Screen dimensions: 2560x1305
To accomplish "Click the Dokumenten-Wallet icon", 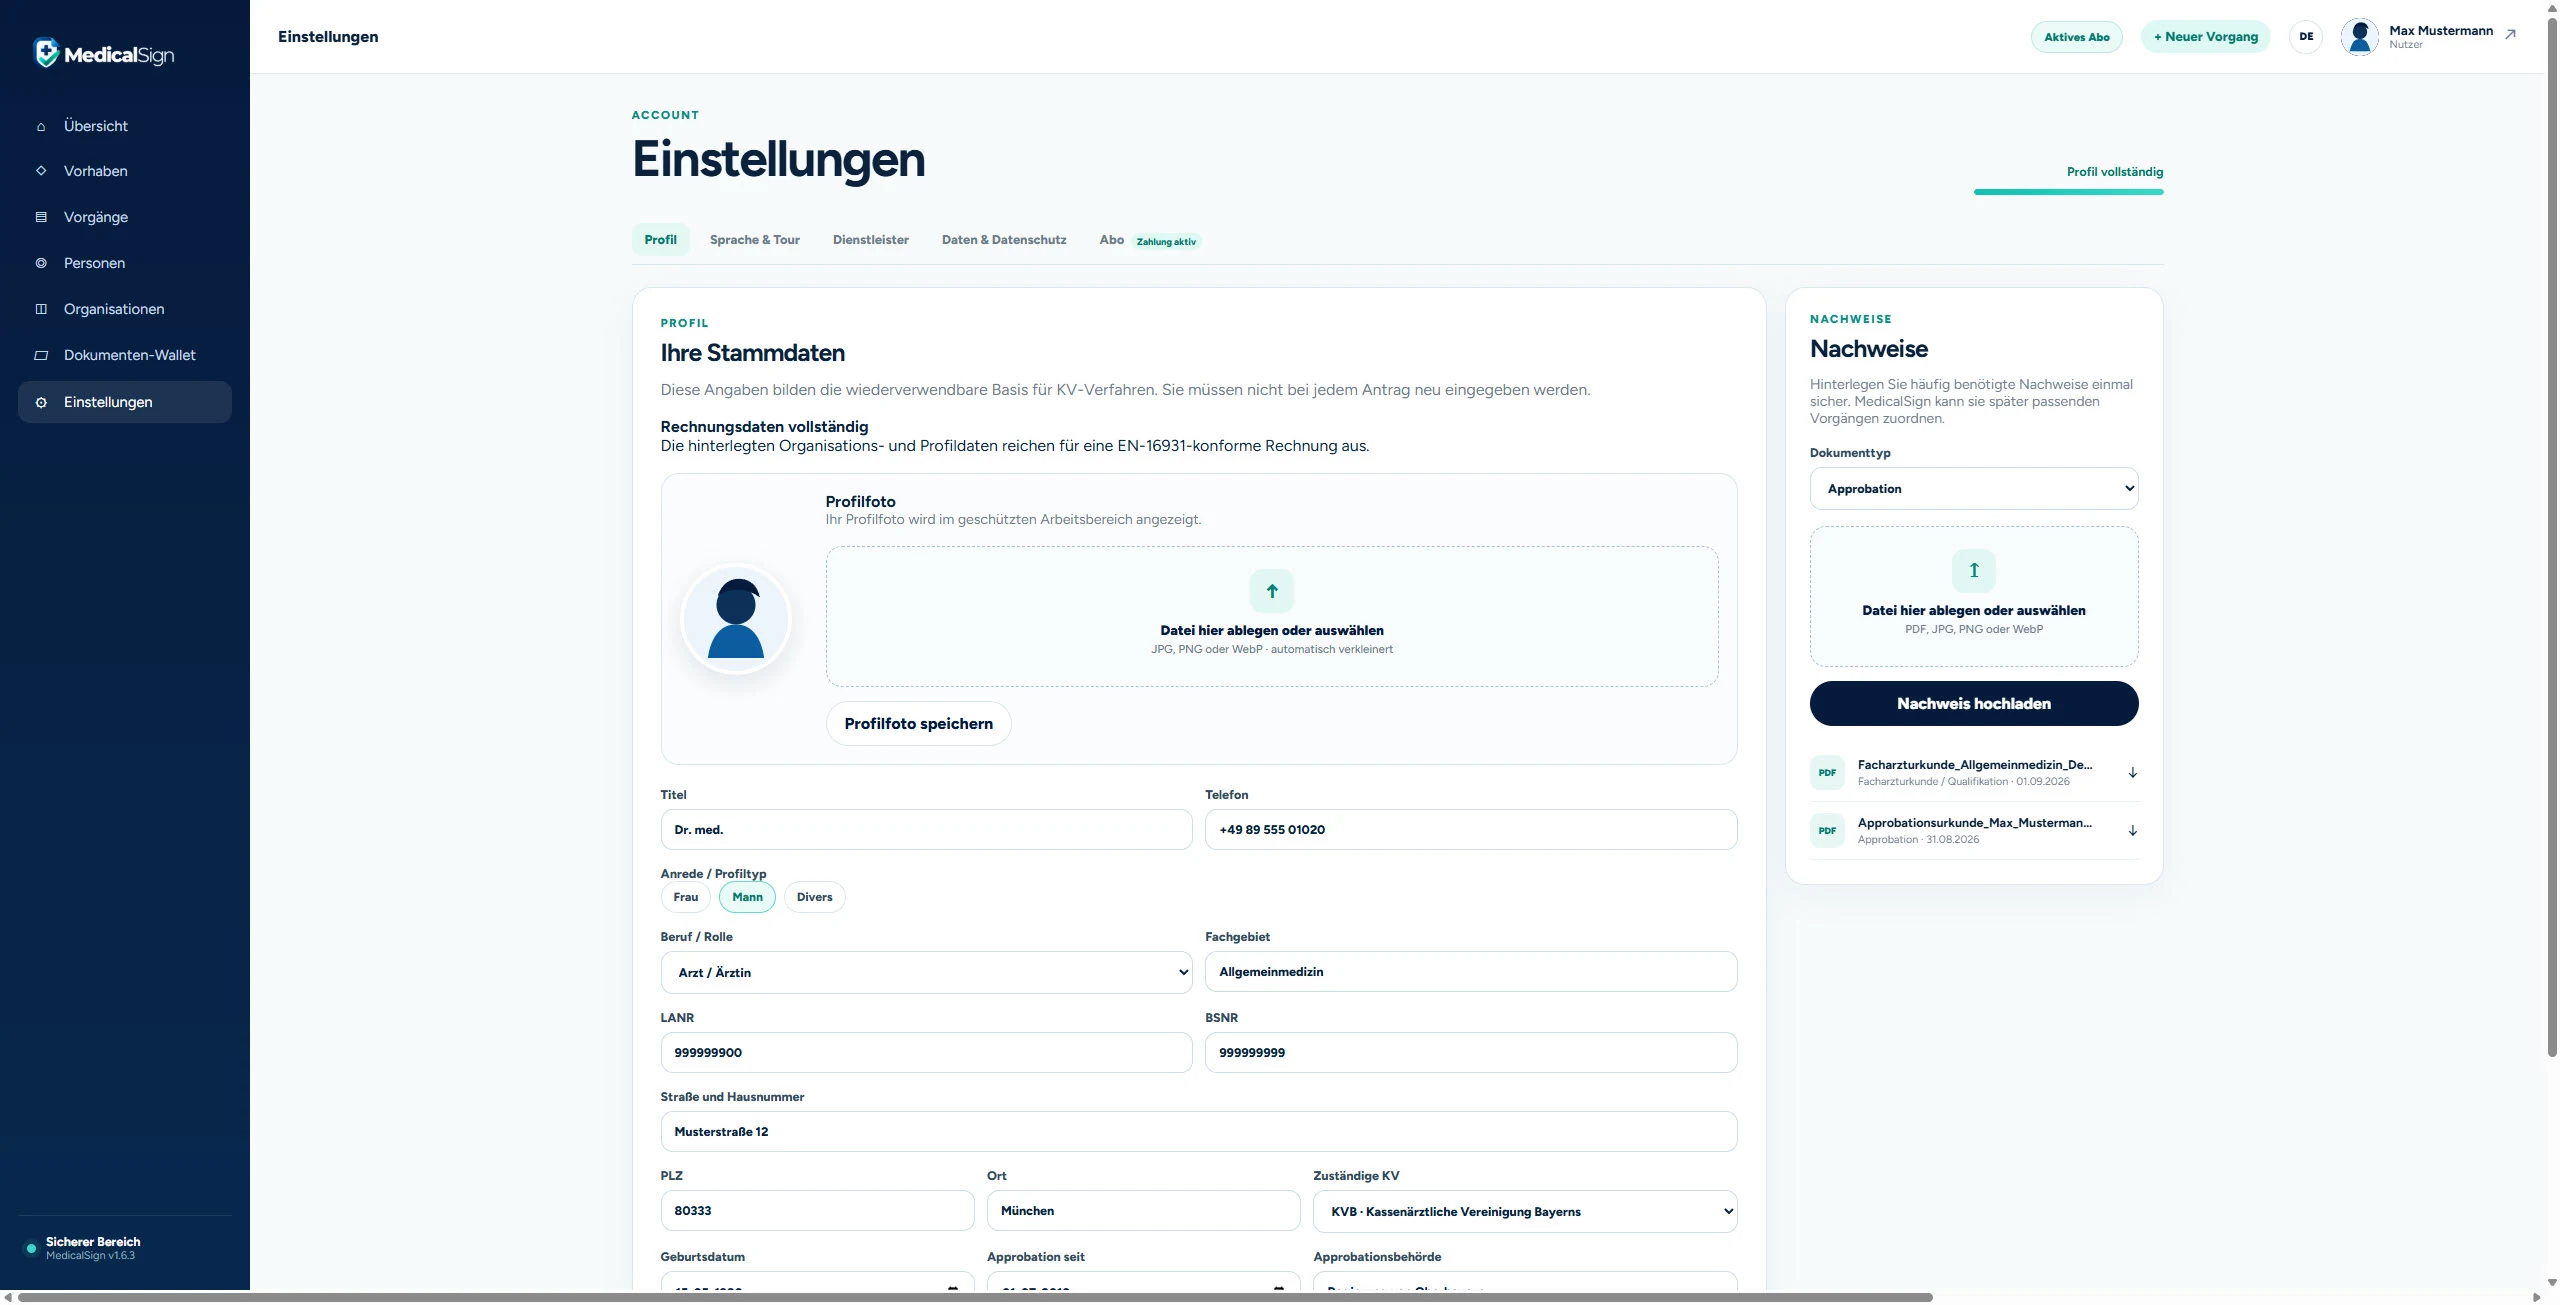I will pyautogui.click(x=41, y=355).
